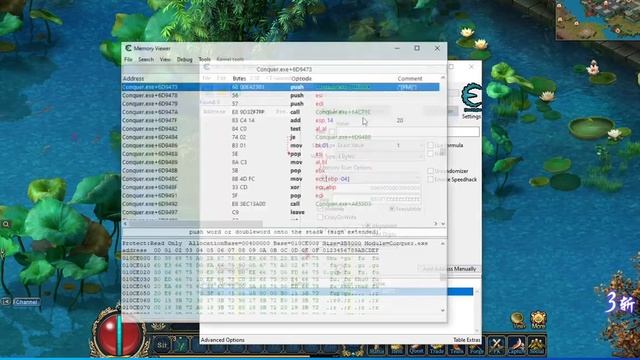Open the Social icon in the game bar
Image resolution: width=640 pixels, height=360 pixels.
536,345
